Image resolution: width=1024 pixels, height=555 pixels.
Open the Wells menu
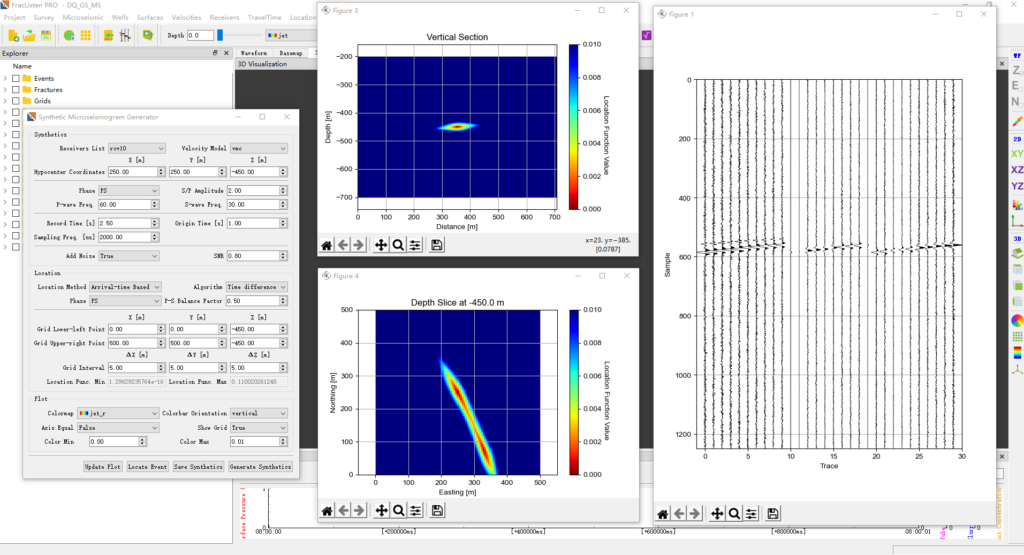(120, 18)
